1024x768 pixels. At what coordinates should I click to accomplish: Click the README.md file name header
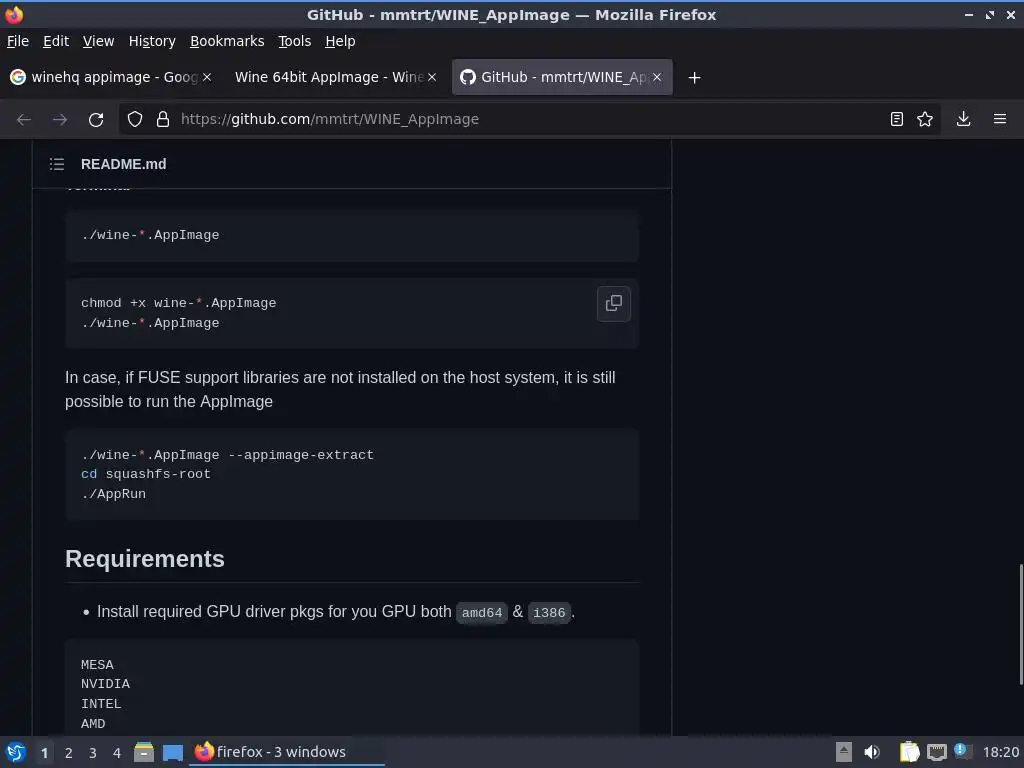coord(123,164)
